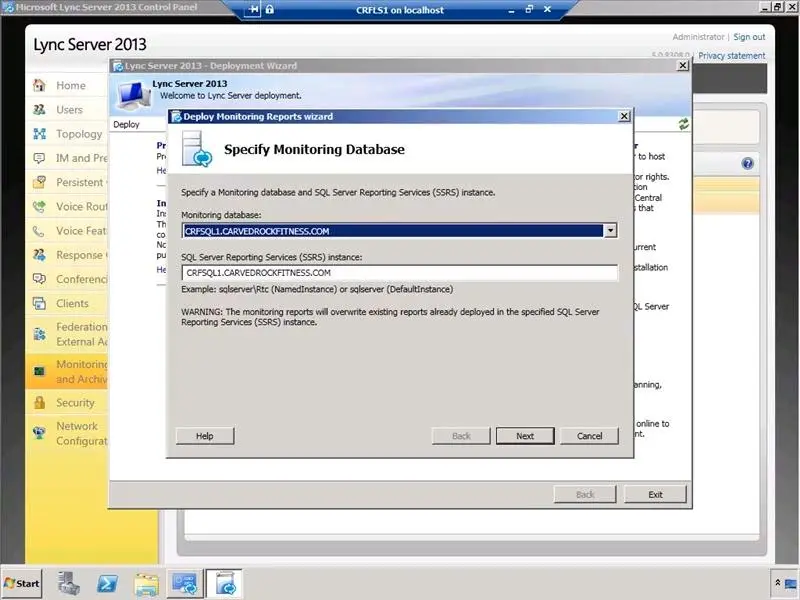Click the Network Configuration icon
This screenshot has height=600, width=800.
(39, 433)
